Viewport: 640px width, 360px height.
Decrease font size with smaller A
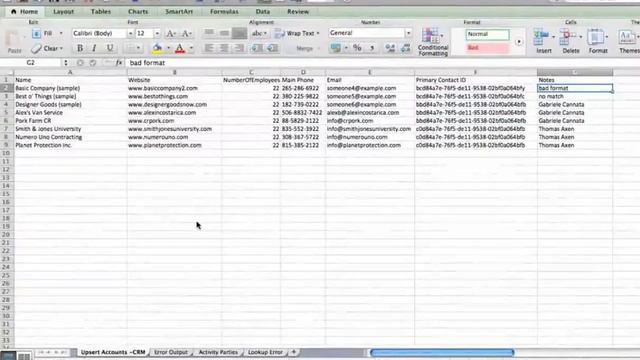(186, 33)
